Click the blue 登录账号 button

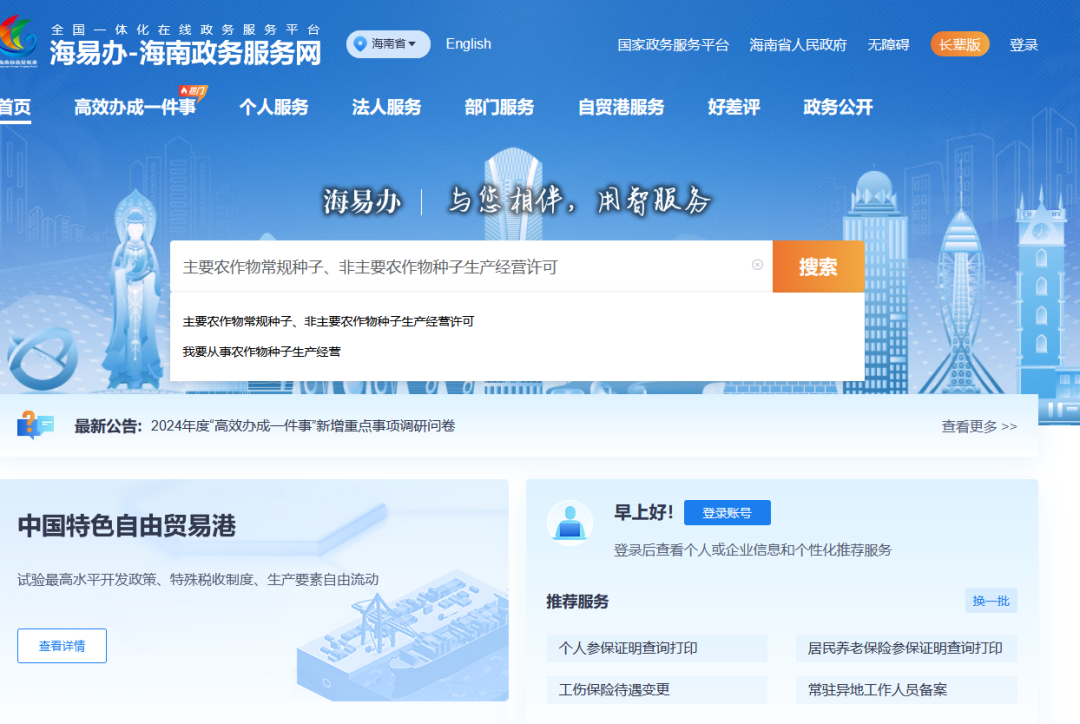[727, 513]
